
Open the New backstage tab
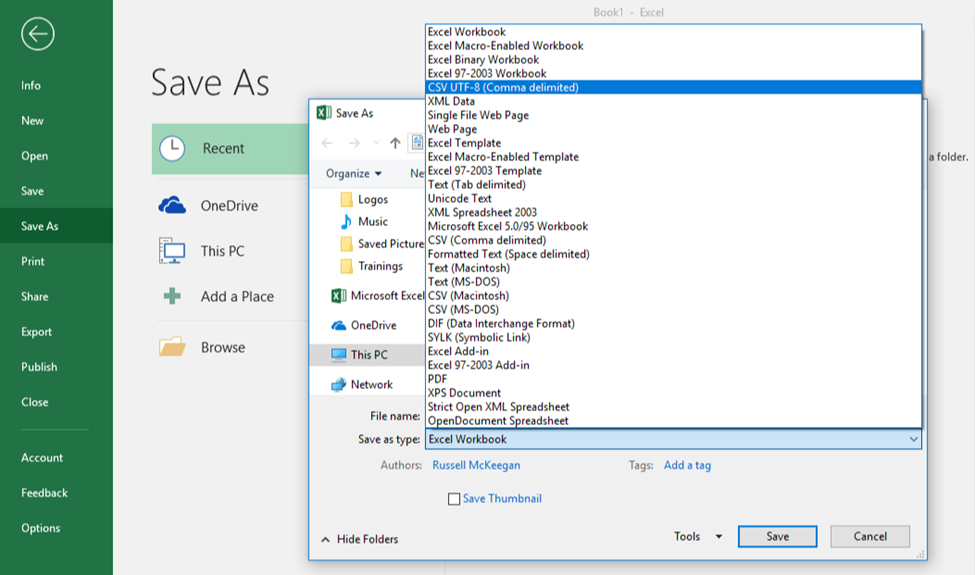coord(56,121)
